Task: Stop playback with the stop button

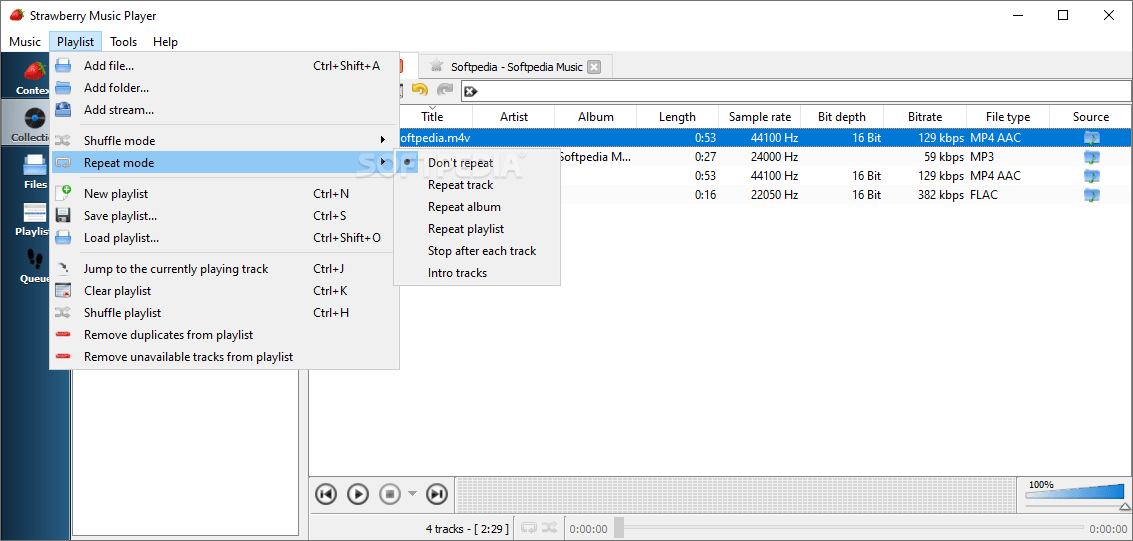Action: point(389,494)
